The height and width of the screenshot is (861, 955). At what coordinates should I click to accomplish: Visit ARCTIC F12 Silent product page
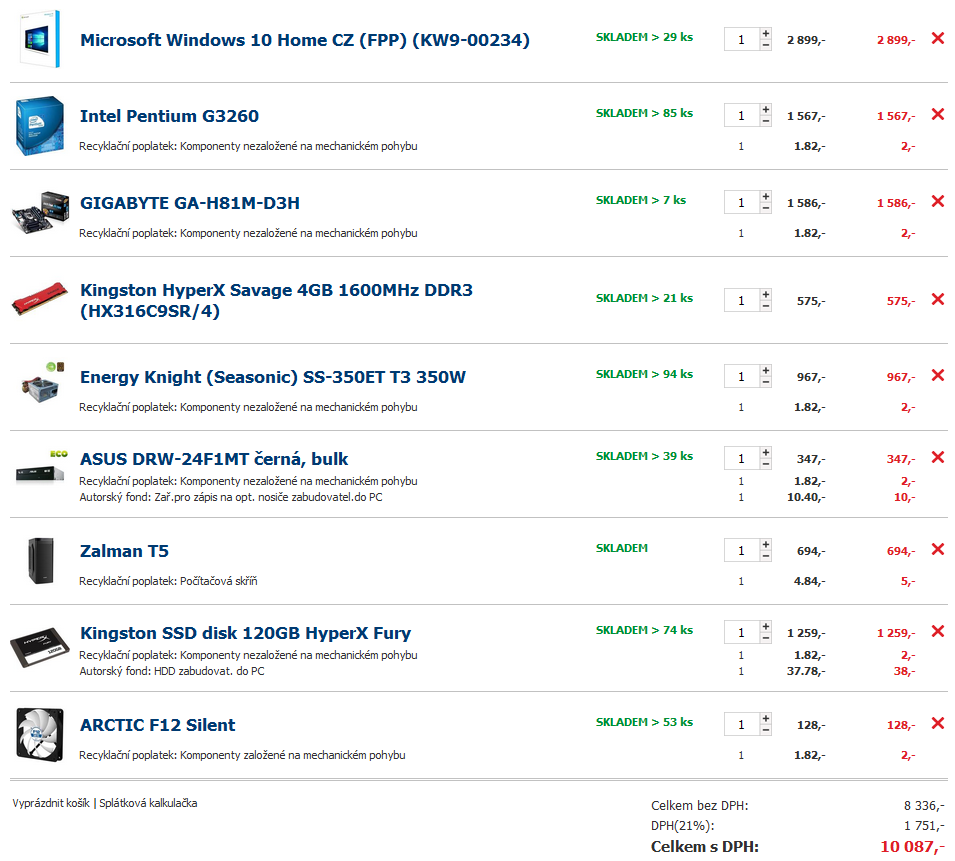point(158,725)
